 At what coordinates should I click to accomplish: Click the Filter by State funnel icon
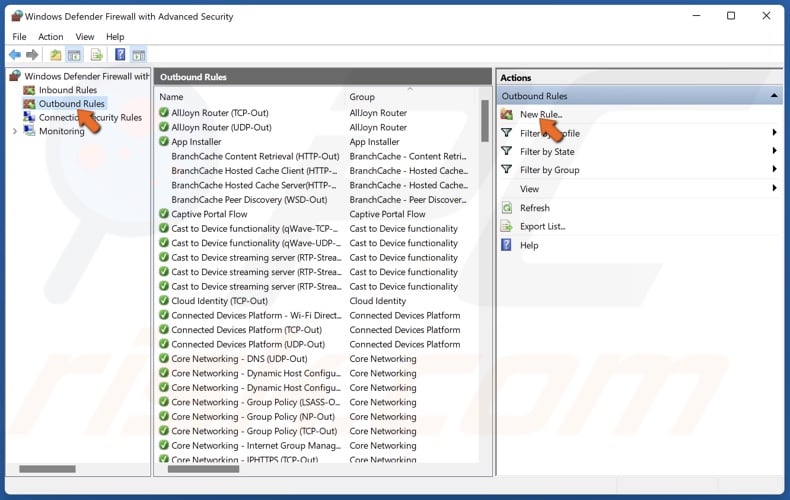506,151
